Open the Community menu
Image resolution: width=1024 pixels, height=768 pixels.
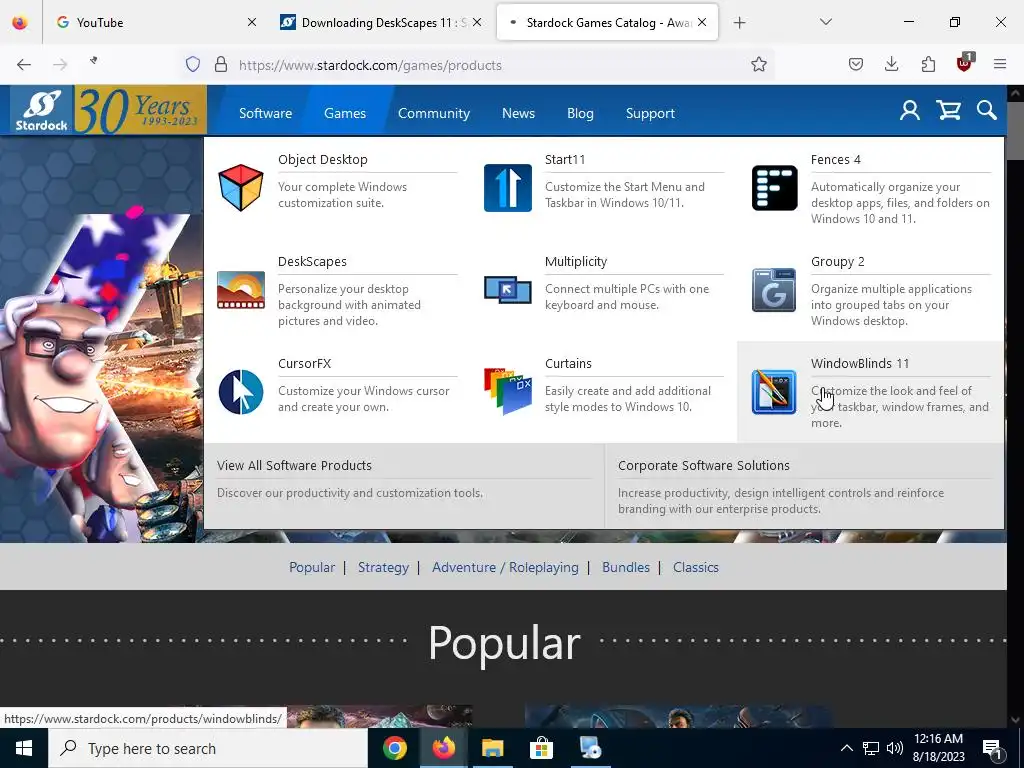(x=434, y=113)
